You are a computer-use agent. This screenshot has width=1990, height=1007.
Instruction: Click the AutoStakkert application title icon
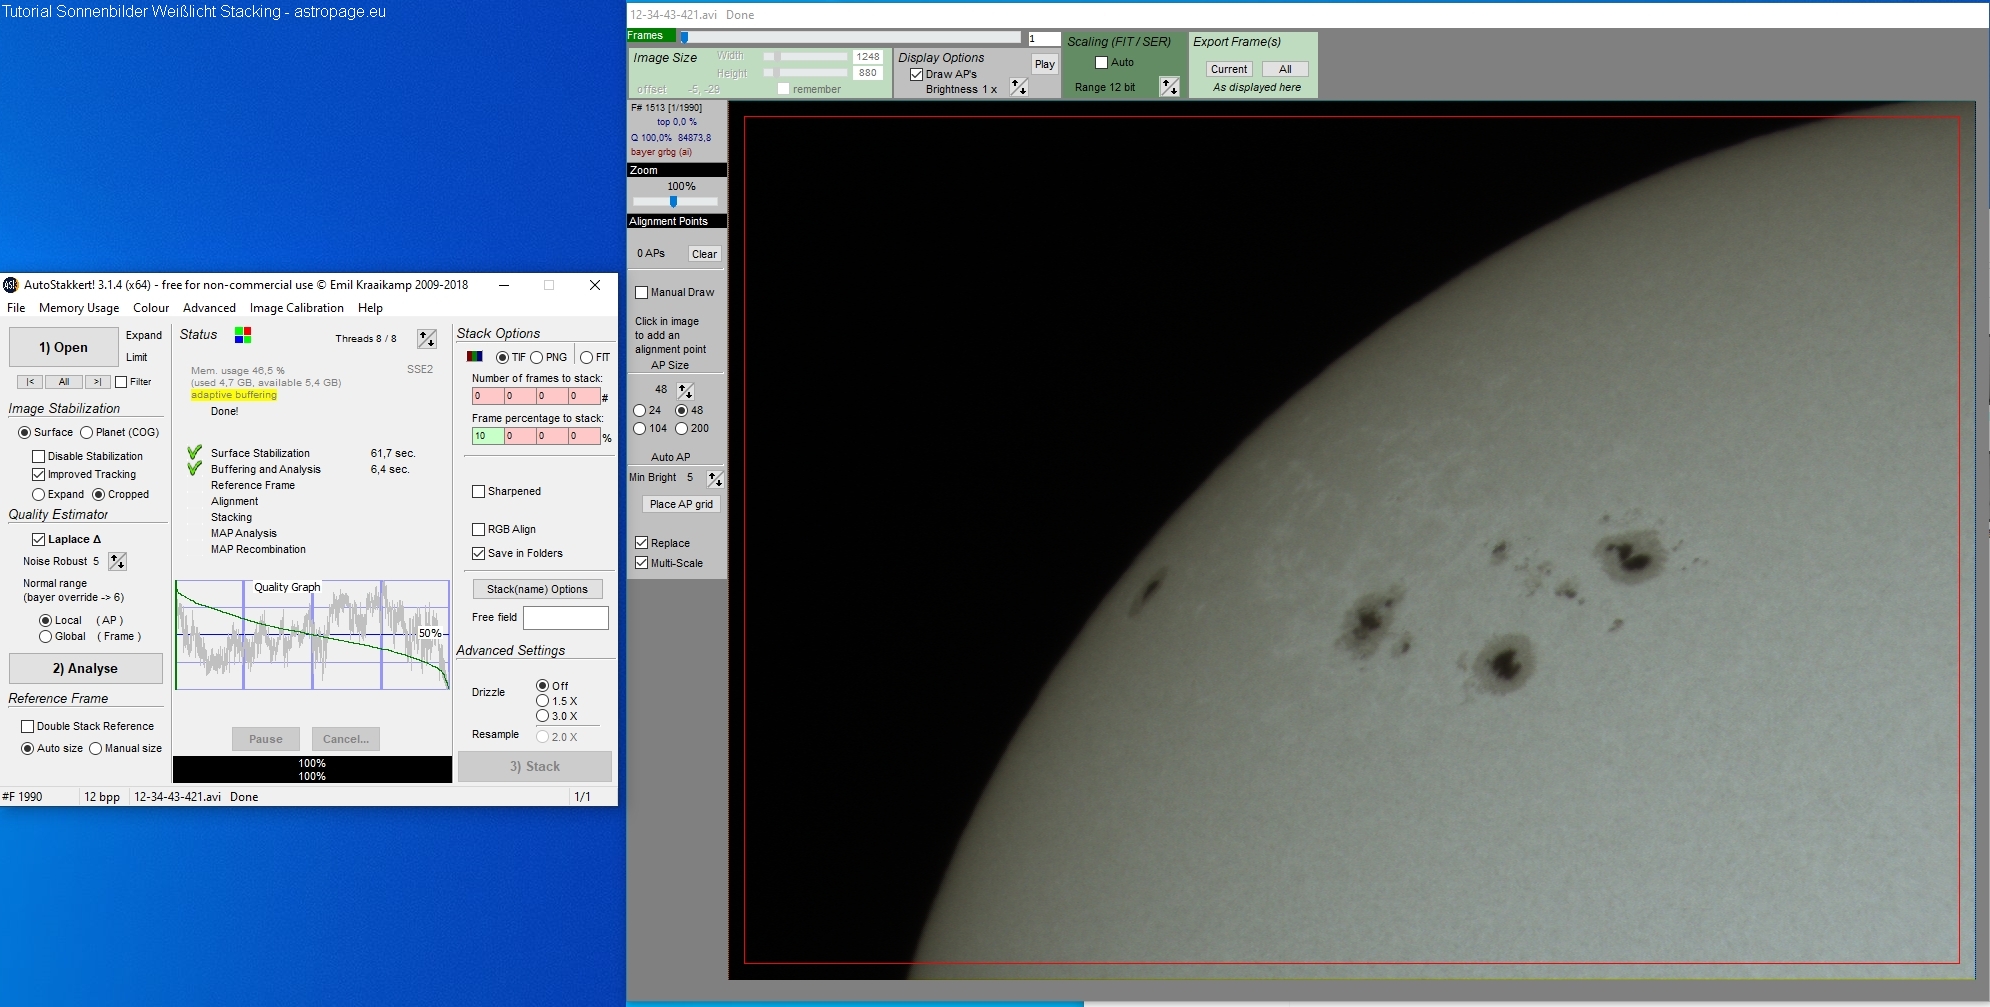[11, 285]
